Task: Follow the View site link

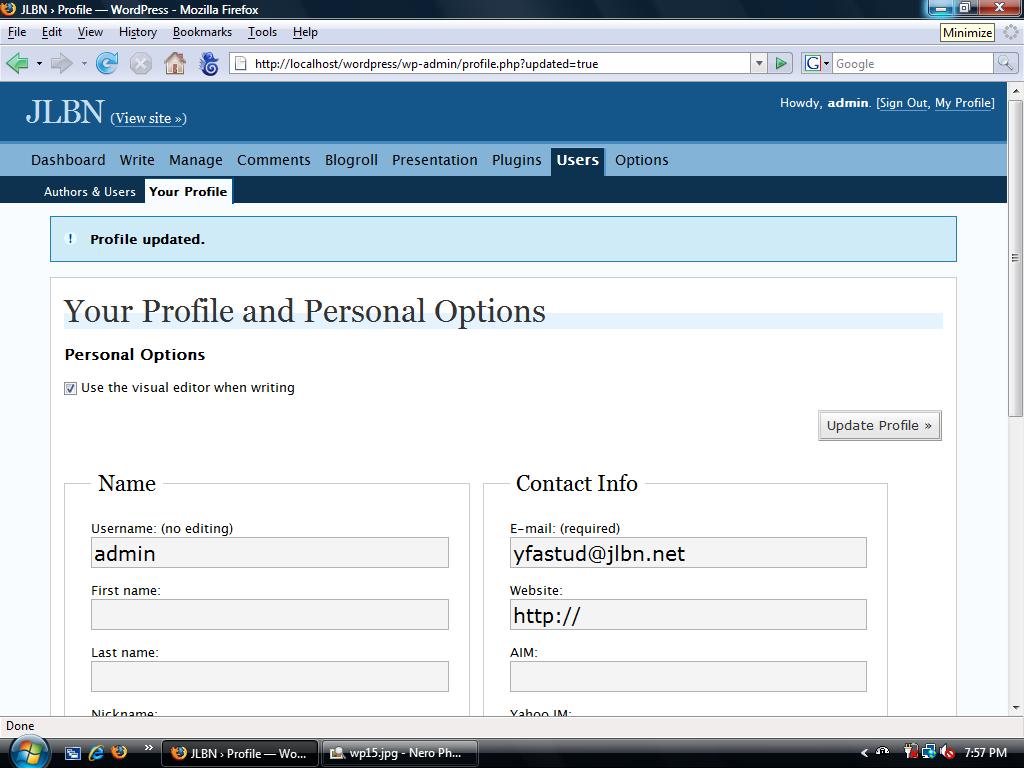Action: click(148, 118)
